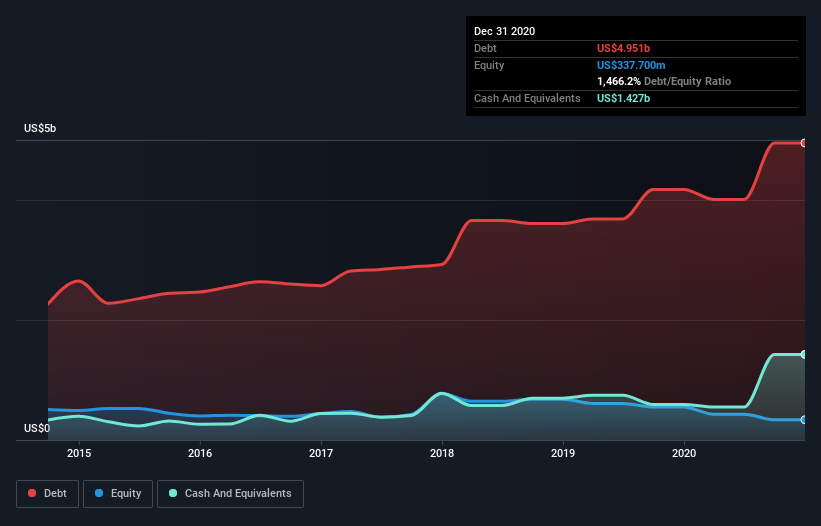Image resolution: width=821 pixels, height=526 pixels.
Task: Click the 2017 x-axis label
Action: [x=321, y=453]
